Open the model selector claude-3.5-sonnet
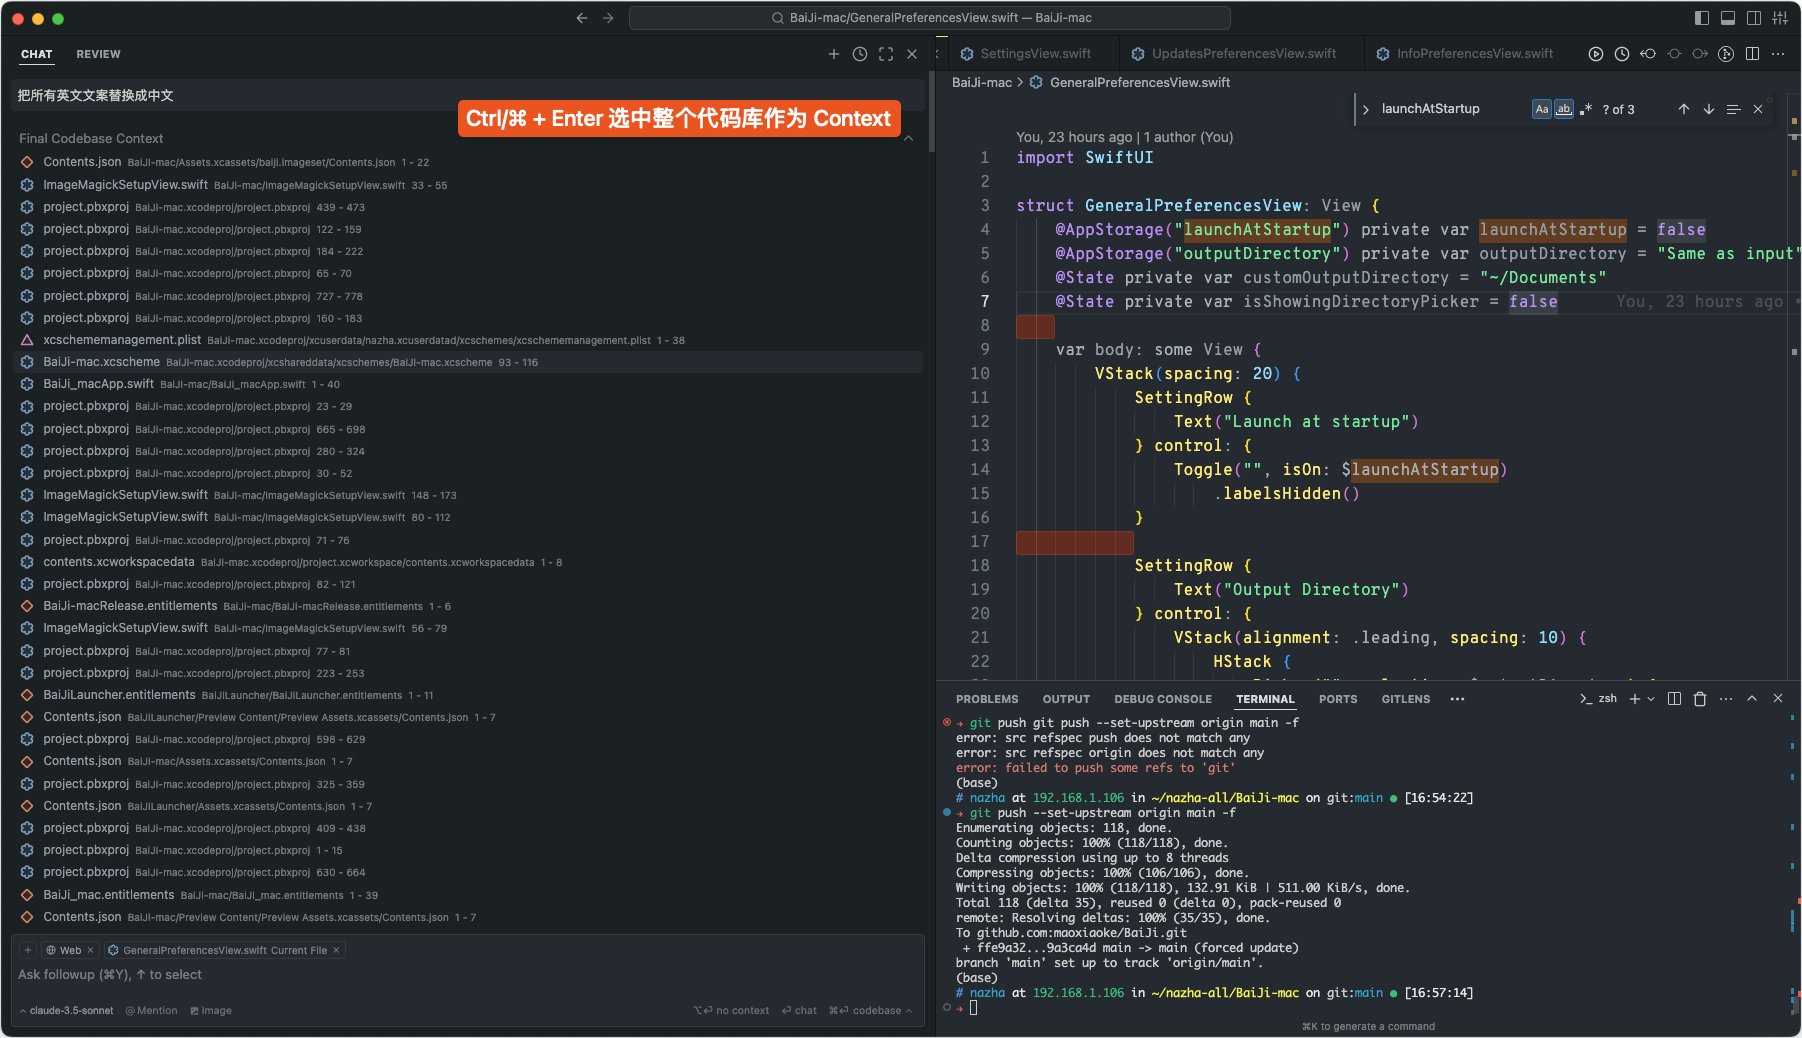Viewport: 1802px width, 1038px height. (x=66, y=1011)
